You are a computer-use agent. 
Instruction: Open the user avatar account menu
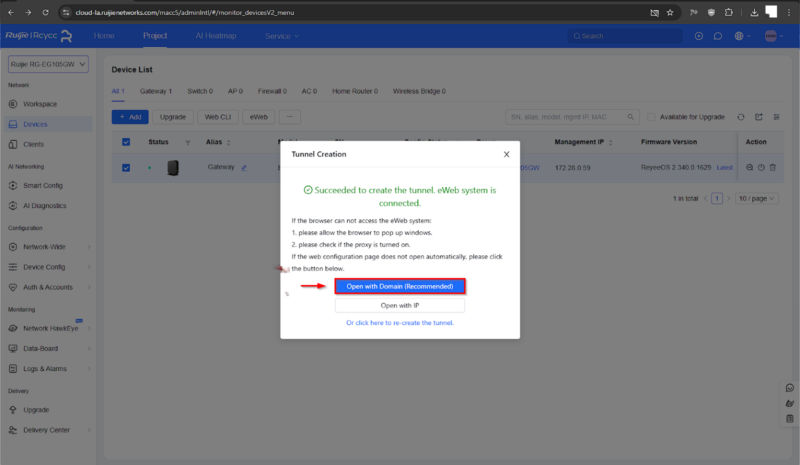pos(773,36)
